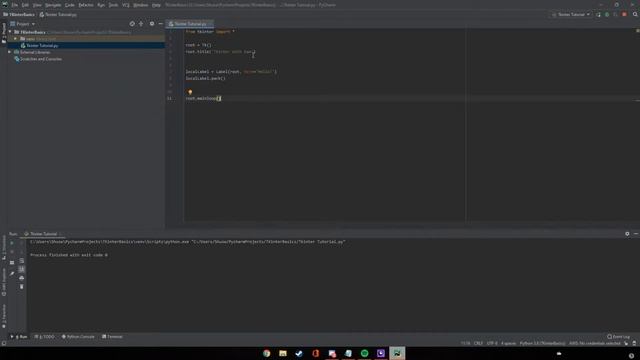Image resolution: width=640 pixels, height=360 pixels.
Task: Open the Help menu
Action: click(156, 5)
